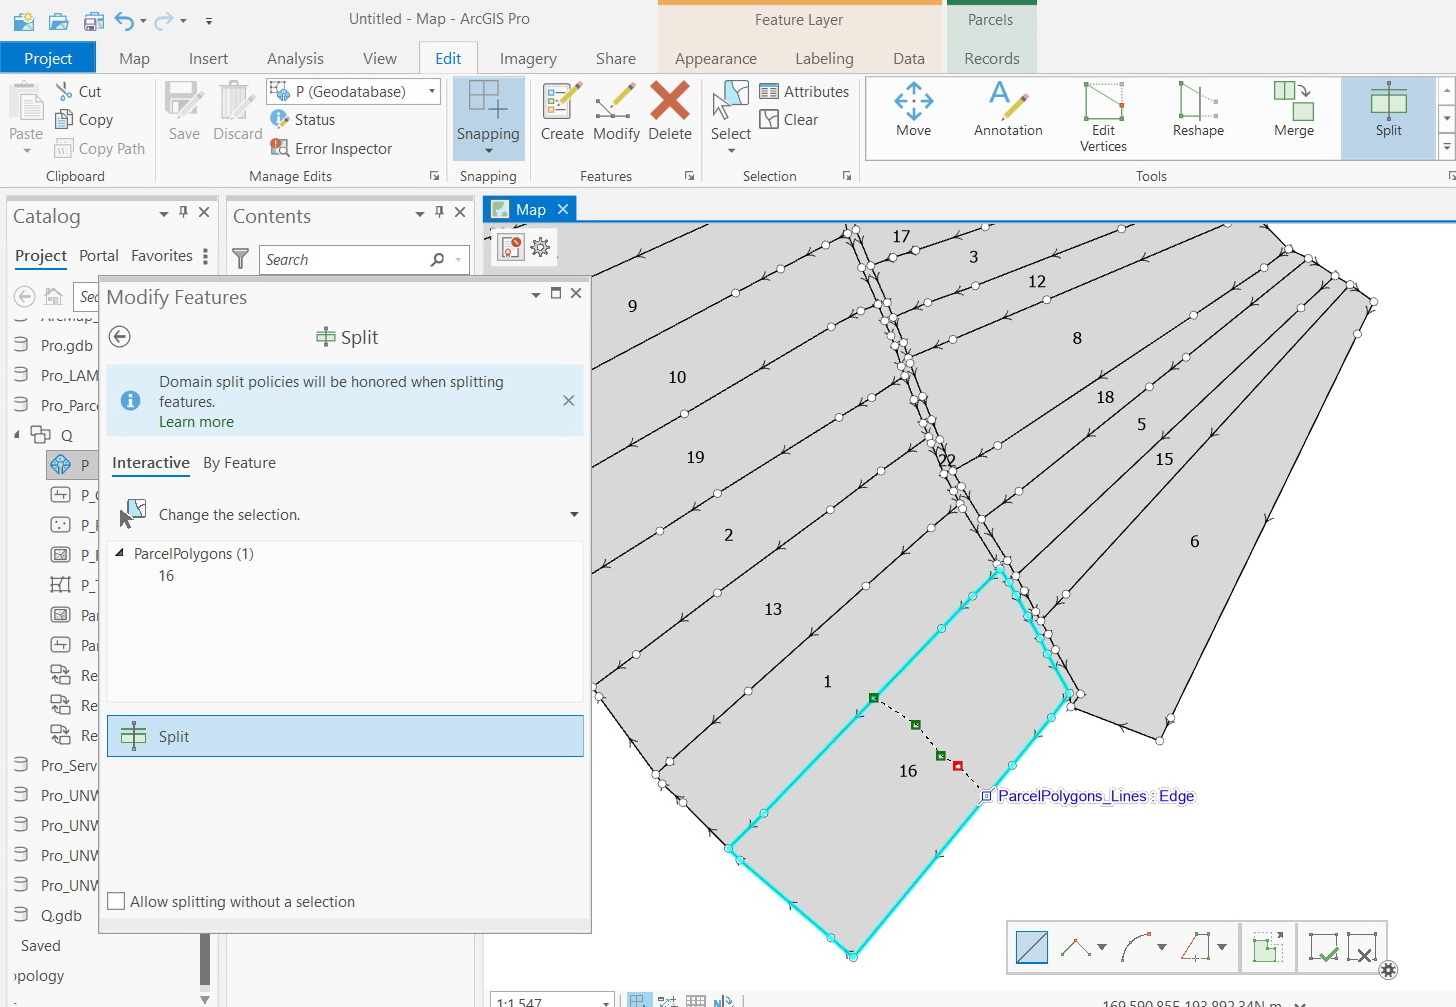Select the Merge tool

pyautogui.click(x=1294, y=110)
